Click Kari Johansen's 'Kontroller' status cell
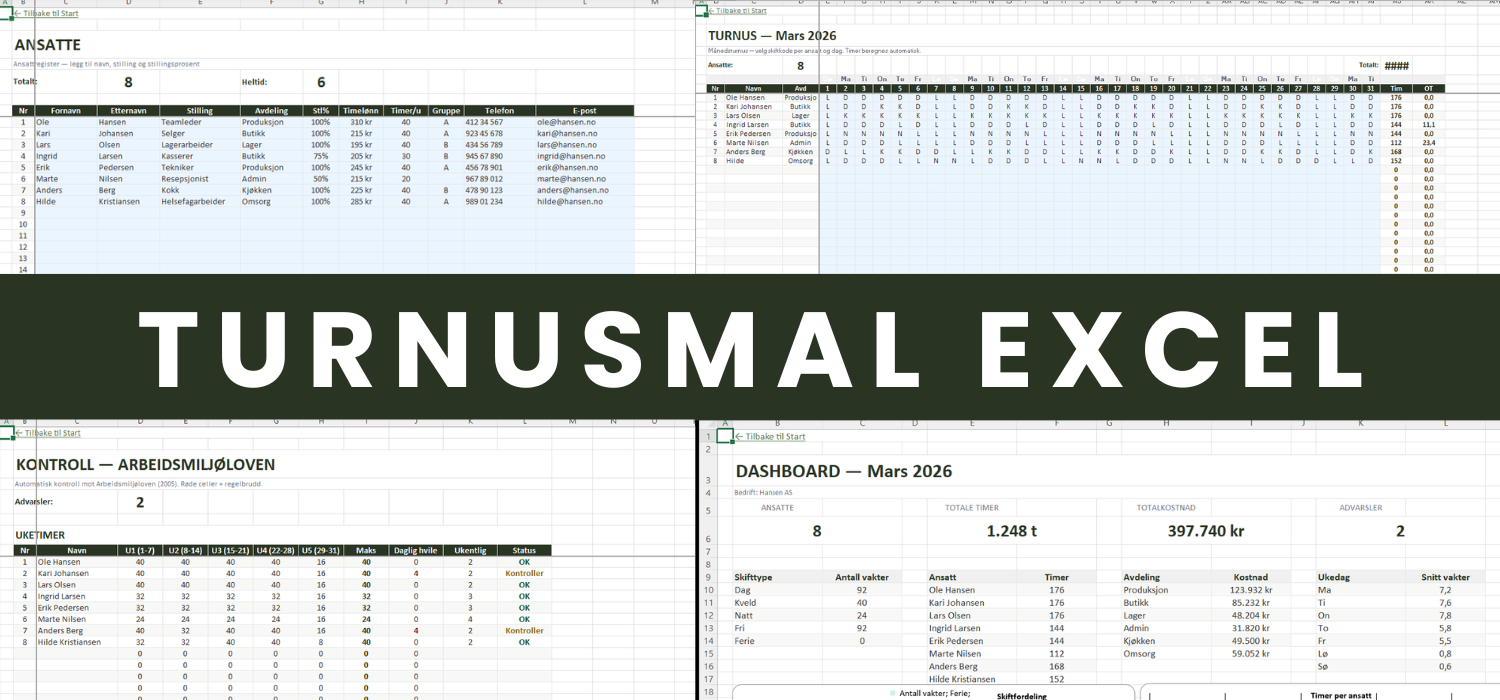Screen dimensions: 1500x700 (x=524, y=573)
